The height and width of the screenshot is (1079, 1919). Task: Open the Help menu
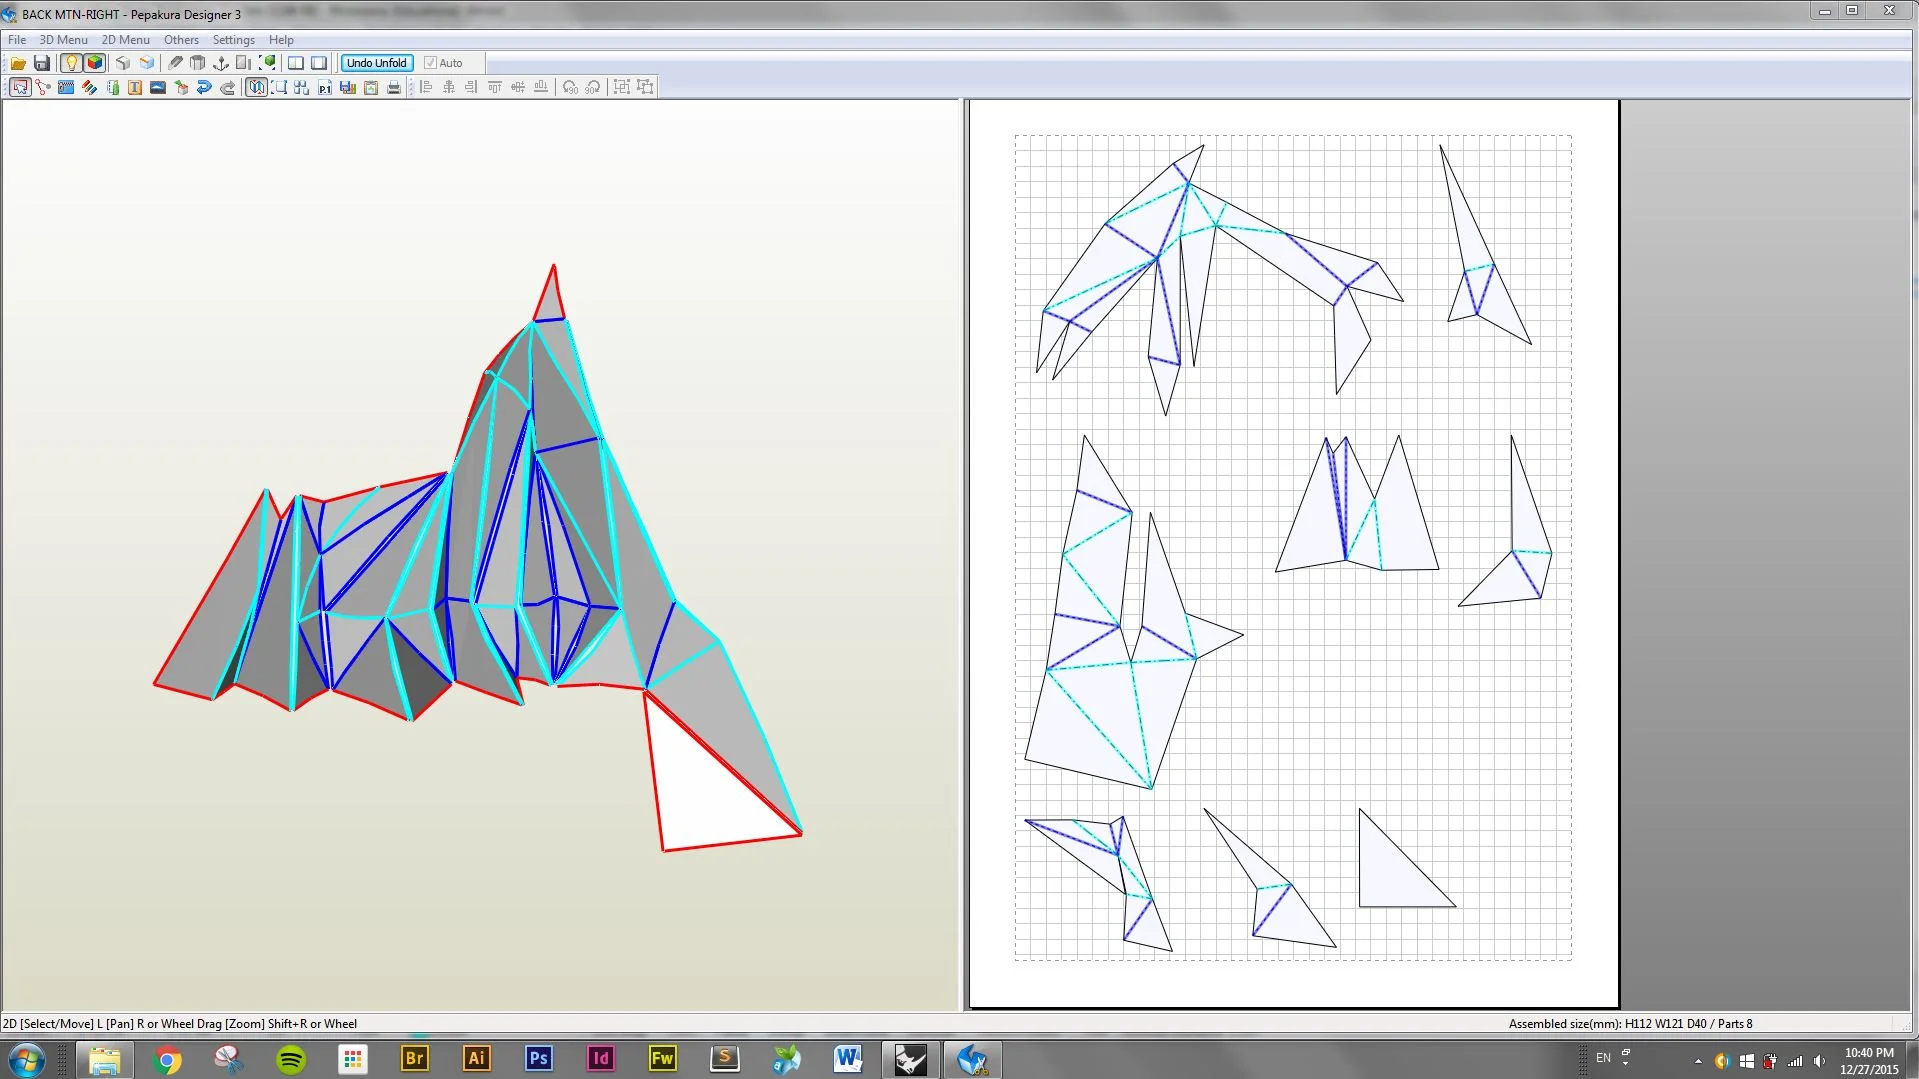point(281,40)
